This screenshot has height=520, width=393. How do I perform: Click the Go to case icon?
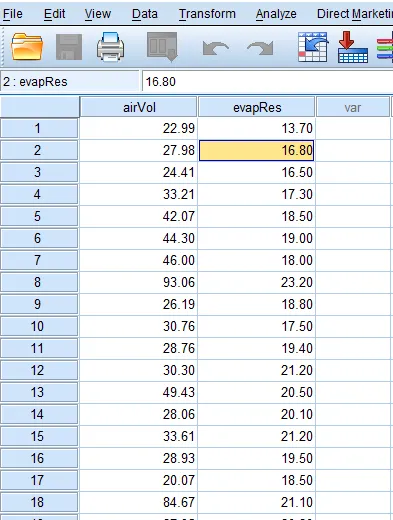click(x=313, y=47)
